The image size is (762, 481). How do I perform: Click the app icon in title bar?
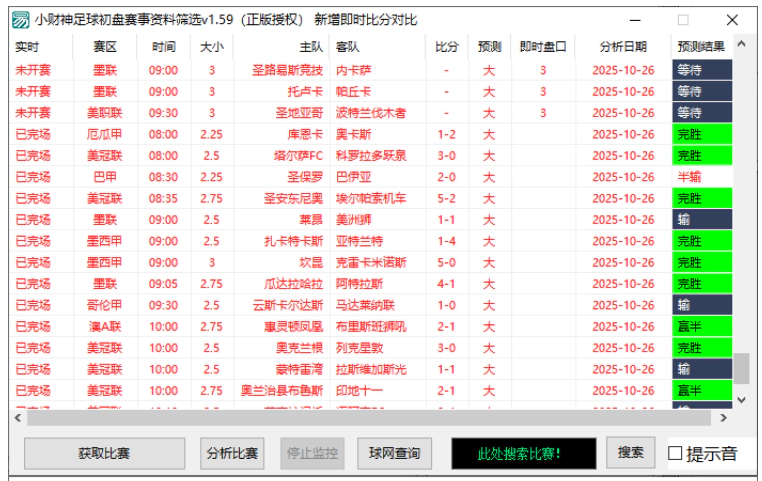click(x=19, y=19)
